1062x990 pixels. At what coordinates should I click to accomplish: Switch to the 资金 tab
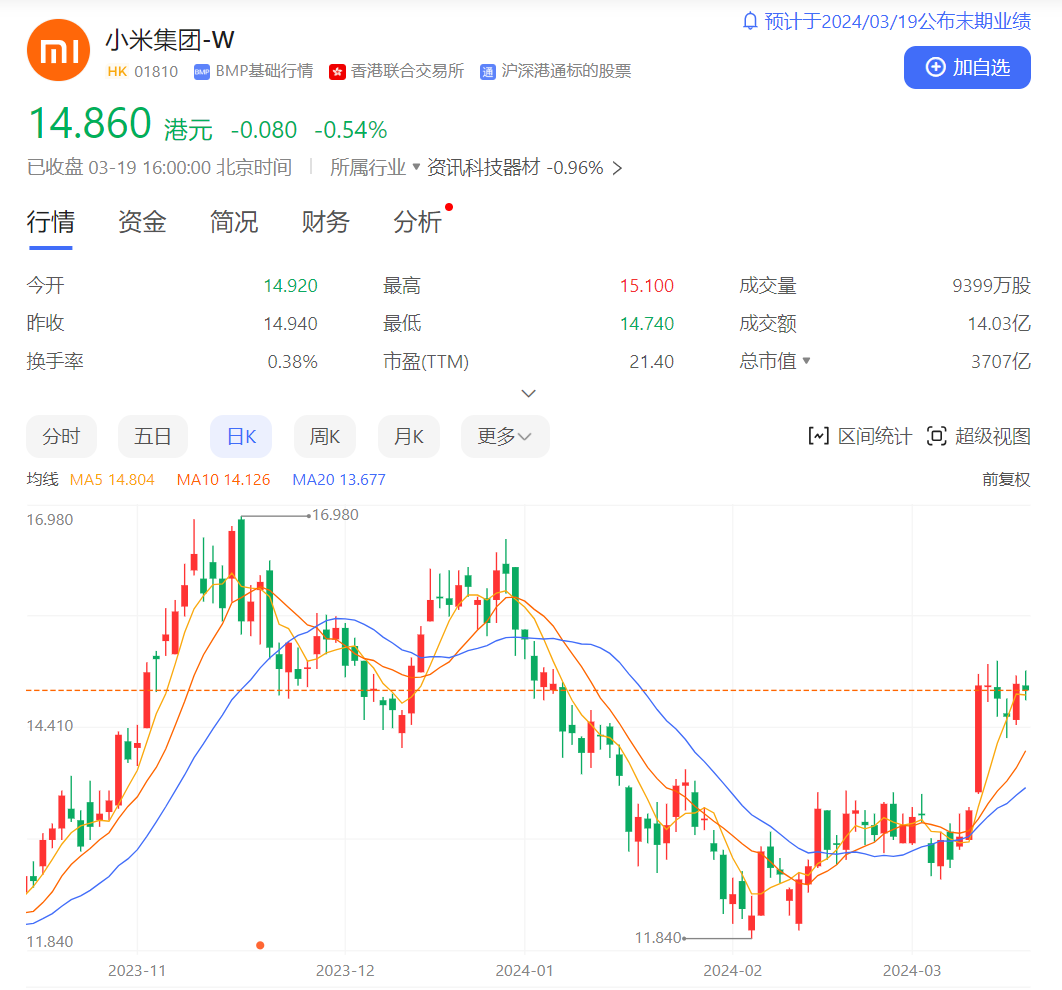pyautogui.click(x=142, y=222)
